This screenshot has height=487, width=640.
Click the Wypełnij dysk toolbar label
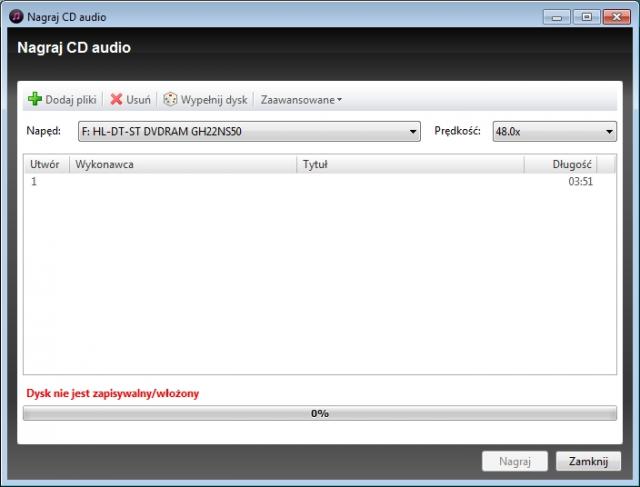point(214,100)
